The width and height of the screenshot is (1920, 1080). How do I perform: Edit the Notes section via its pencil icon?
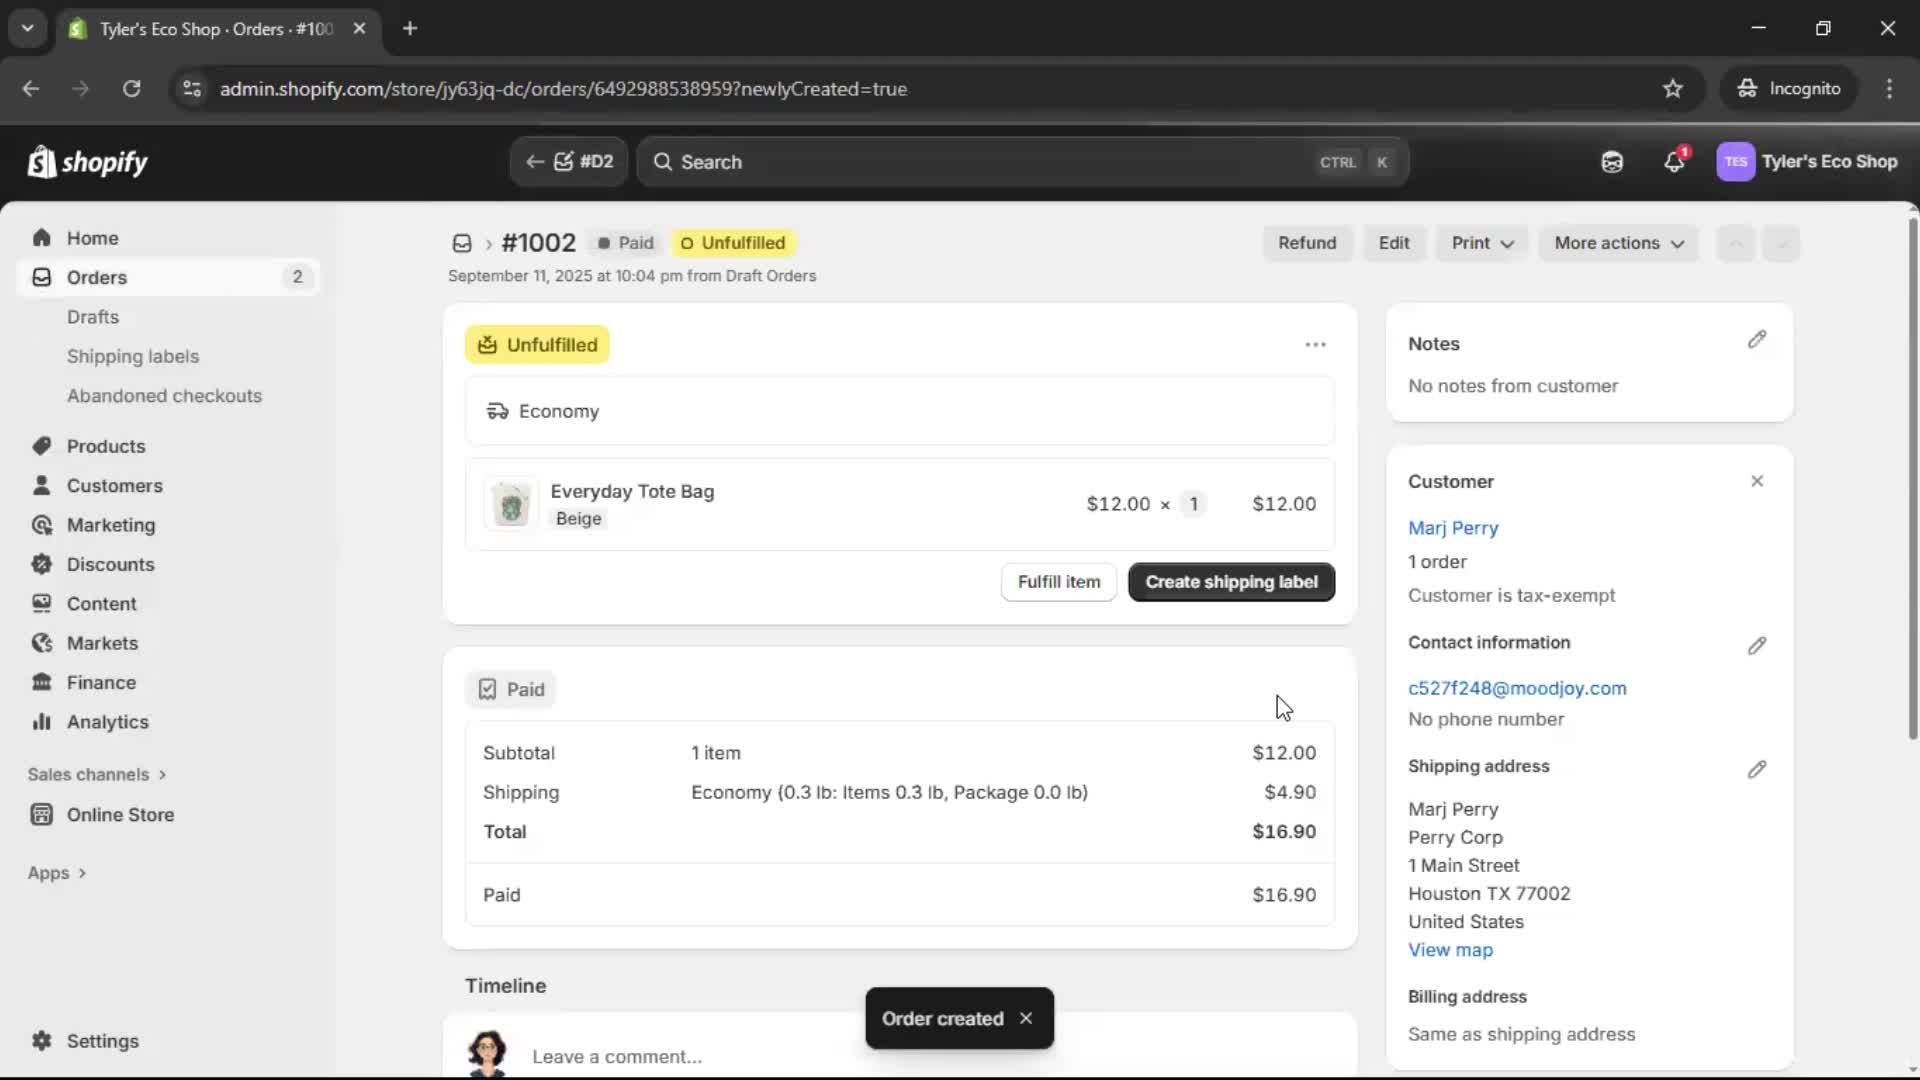point(1757,340)
